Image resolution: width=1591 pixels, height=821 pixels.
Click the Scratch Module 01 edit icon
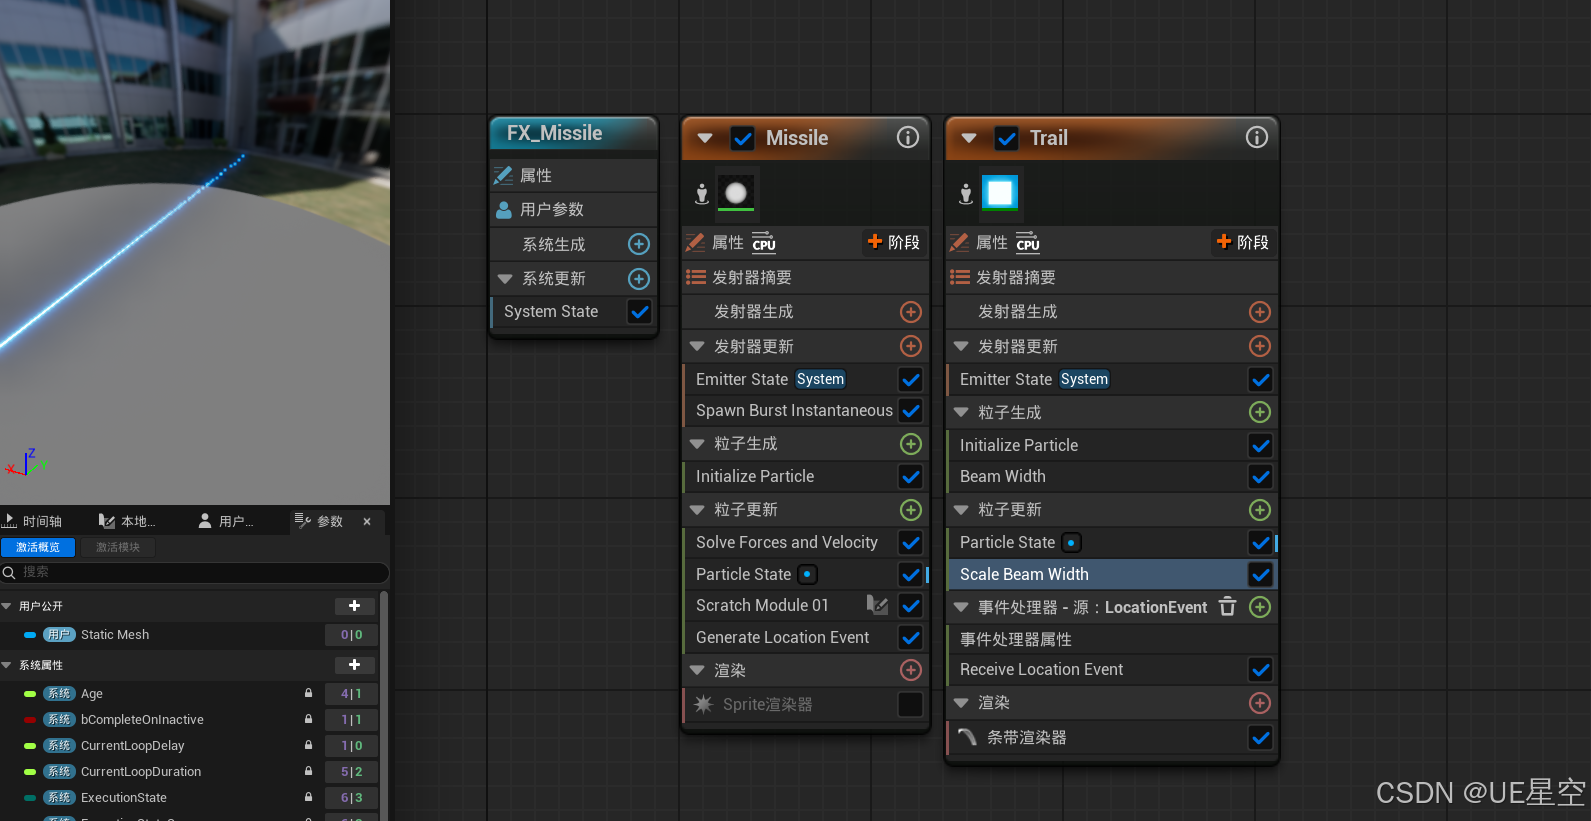877,604
